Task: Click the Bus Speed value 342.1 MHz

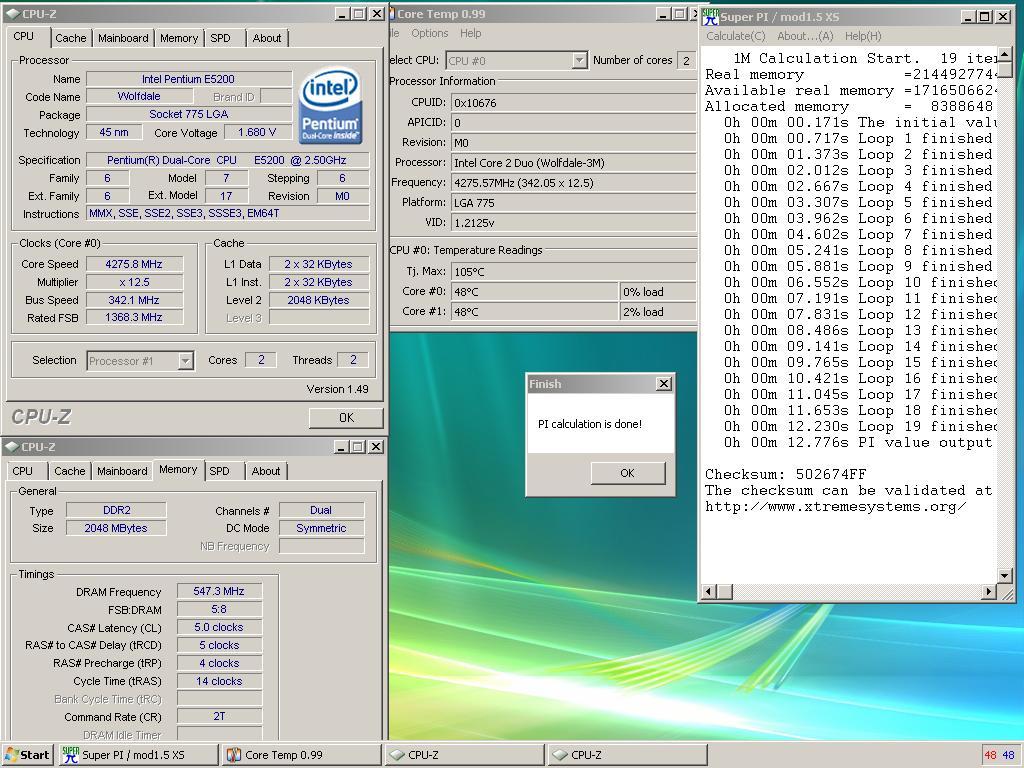Action: tap(134, 300)
